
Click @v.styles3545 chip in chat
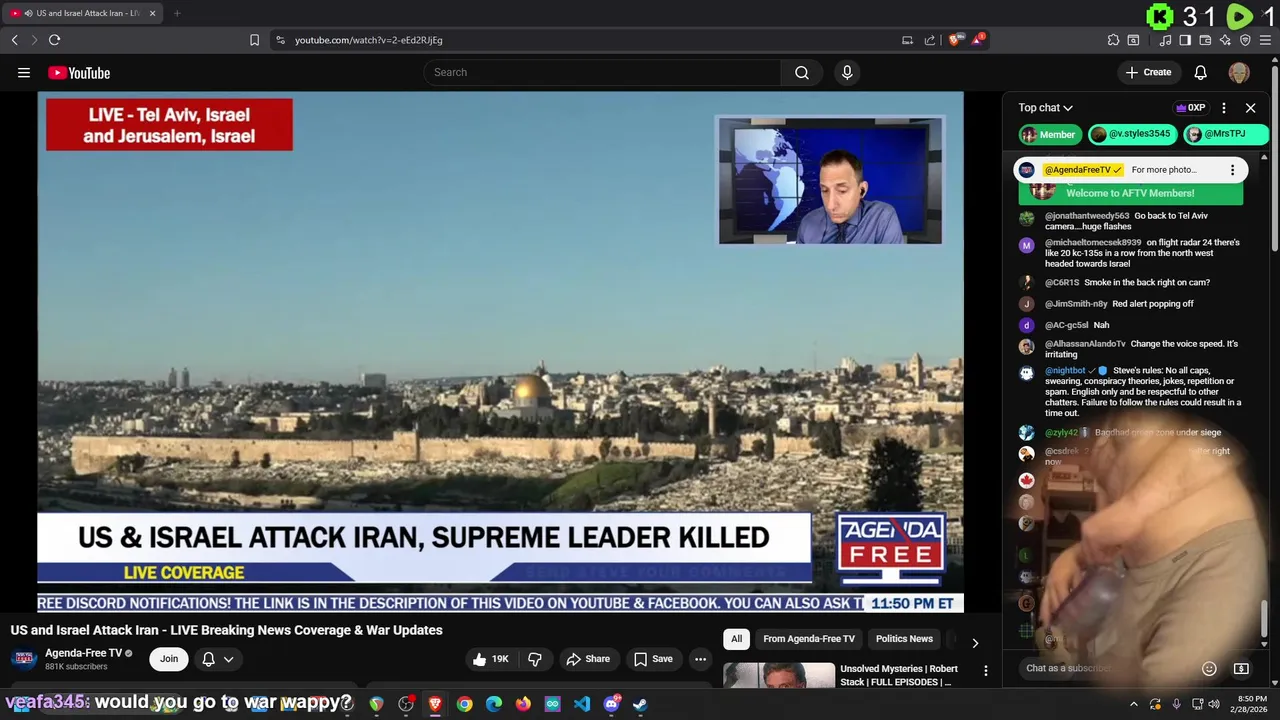tap(1131, 134)
